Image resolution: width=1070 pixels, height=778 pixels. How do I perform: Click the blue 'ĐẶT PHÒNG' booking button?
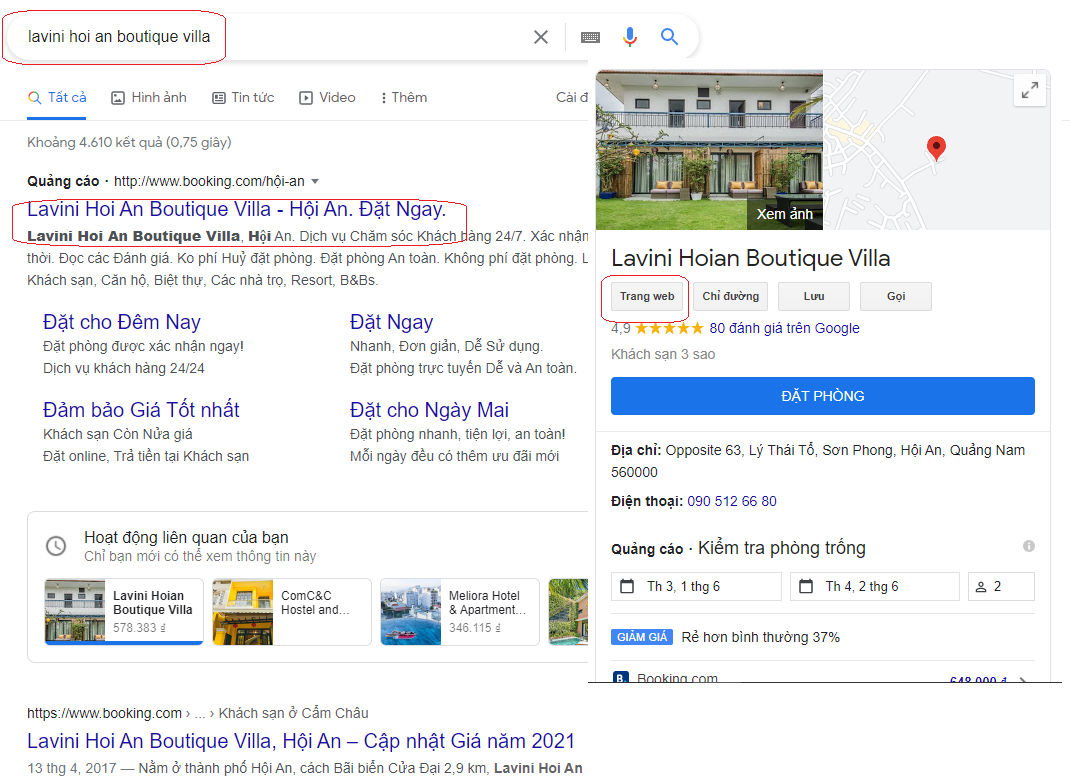coord(822,396)
